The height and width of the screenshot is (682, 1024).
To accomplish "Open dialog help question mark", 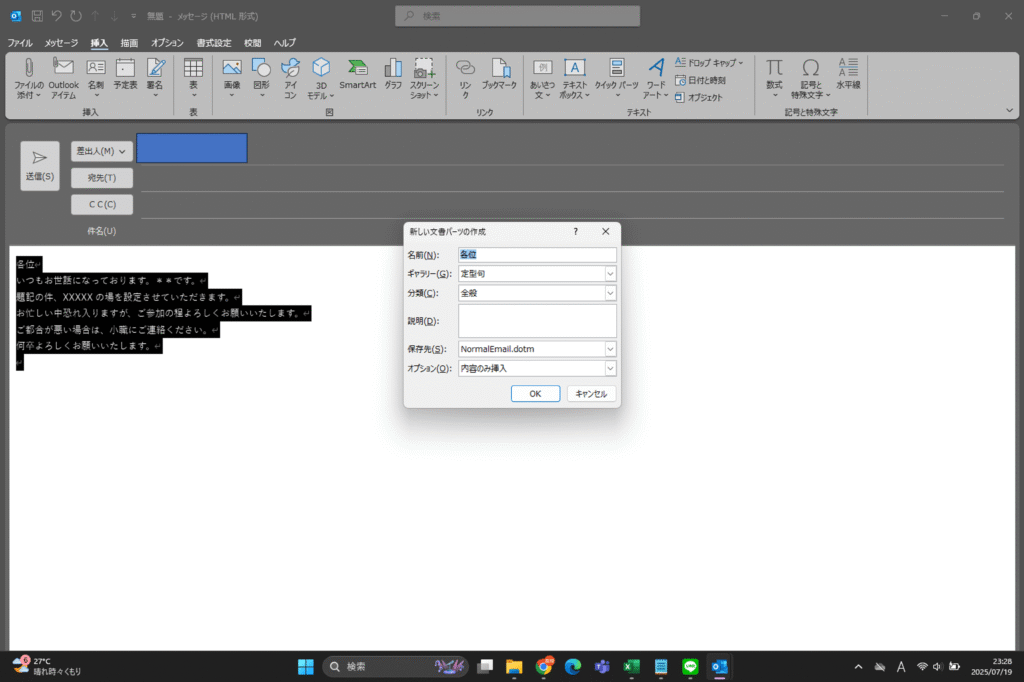I will [x=575, y=231].
